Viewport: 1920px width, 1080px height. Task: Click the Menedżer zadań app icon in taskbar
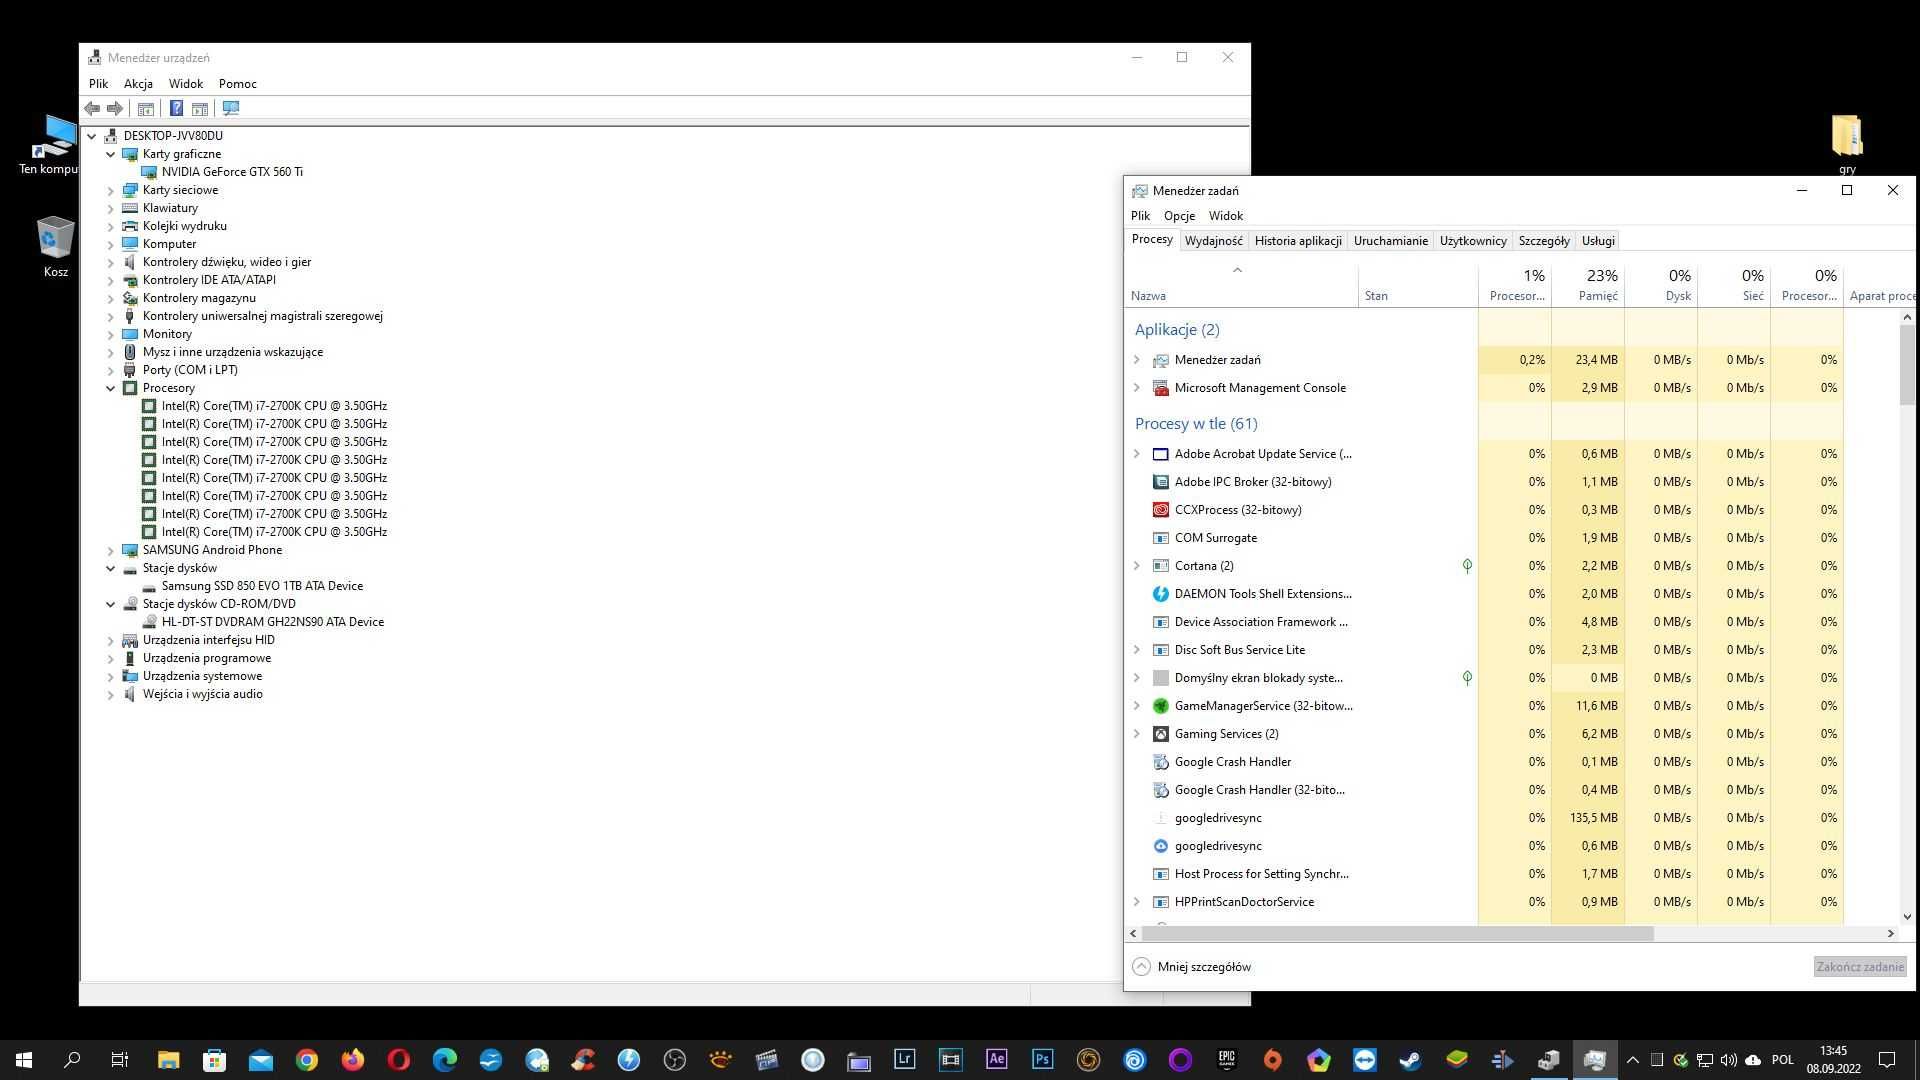(x=1594, y=1059)
